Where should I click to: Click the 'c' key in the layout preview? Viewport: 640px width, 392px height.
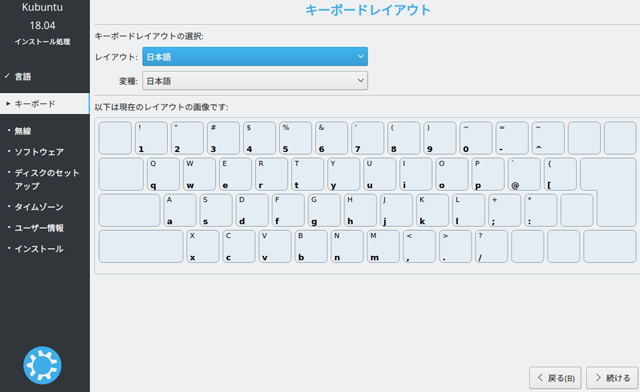(239, 246)
